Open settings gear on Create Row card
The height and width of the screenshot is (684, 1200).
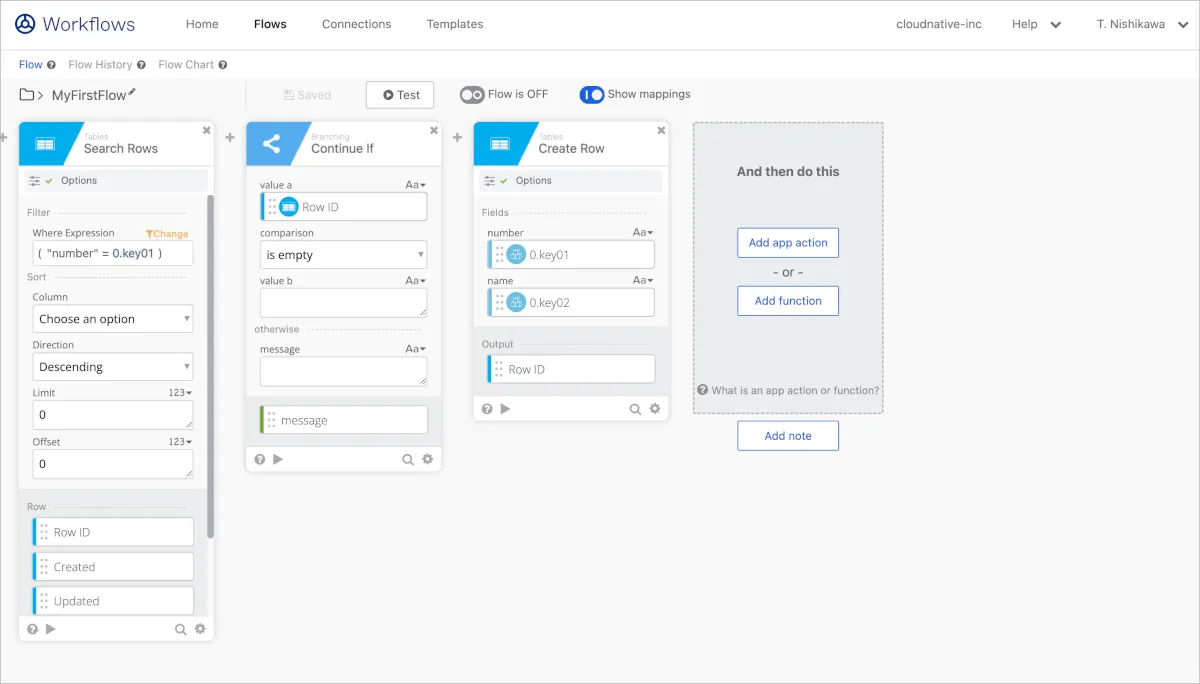[x=655, y=409]
